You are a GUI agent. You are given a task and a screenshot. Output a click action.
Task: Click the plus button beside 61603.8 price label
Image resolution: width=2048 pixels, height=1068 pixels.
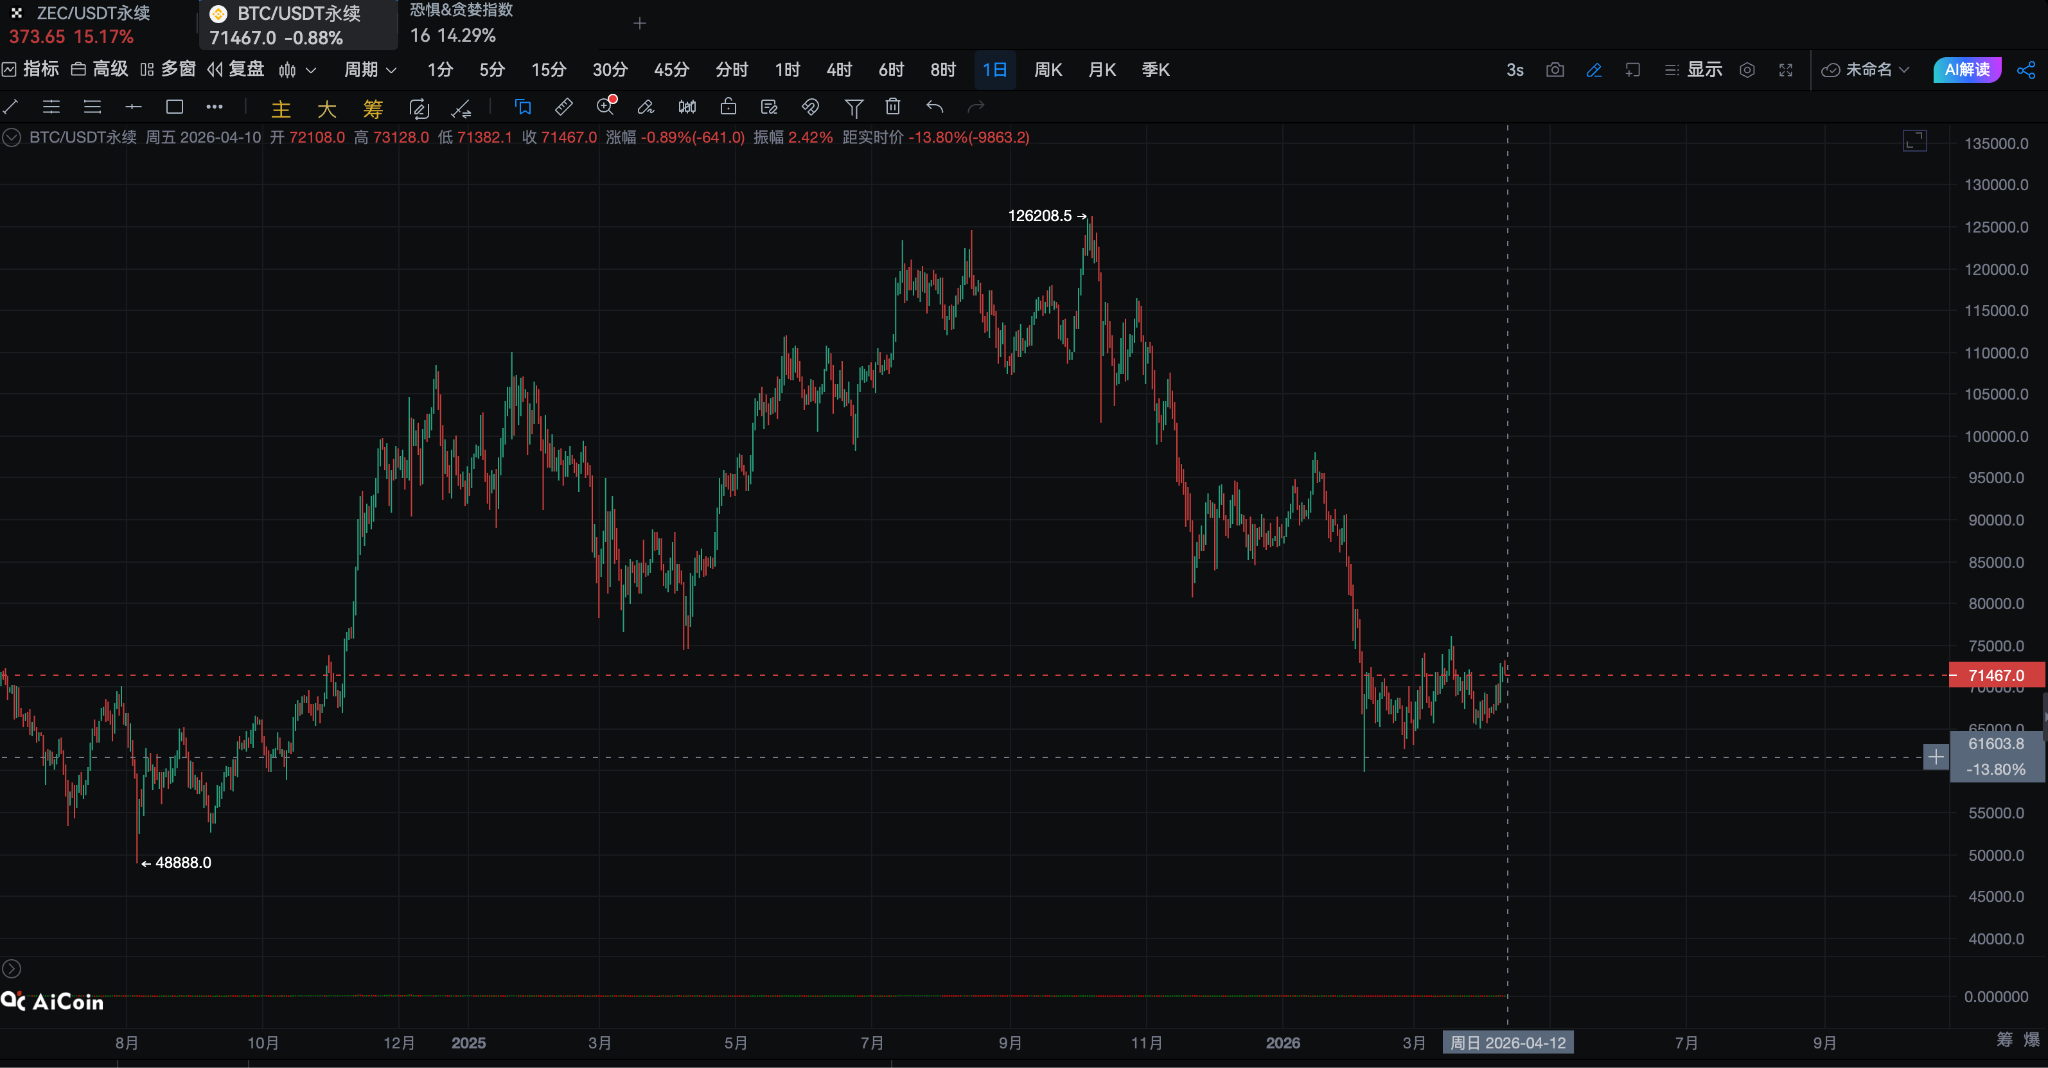[x=1936, y=757]
